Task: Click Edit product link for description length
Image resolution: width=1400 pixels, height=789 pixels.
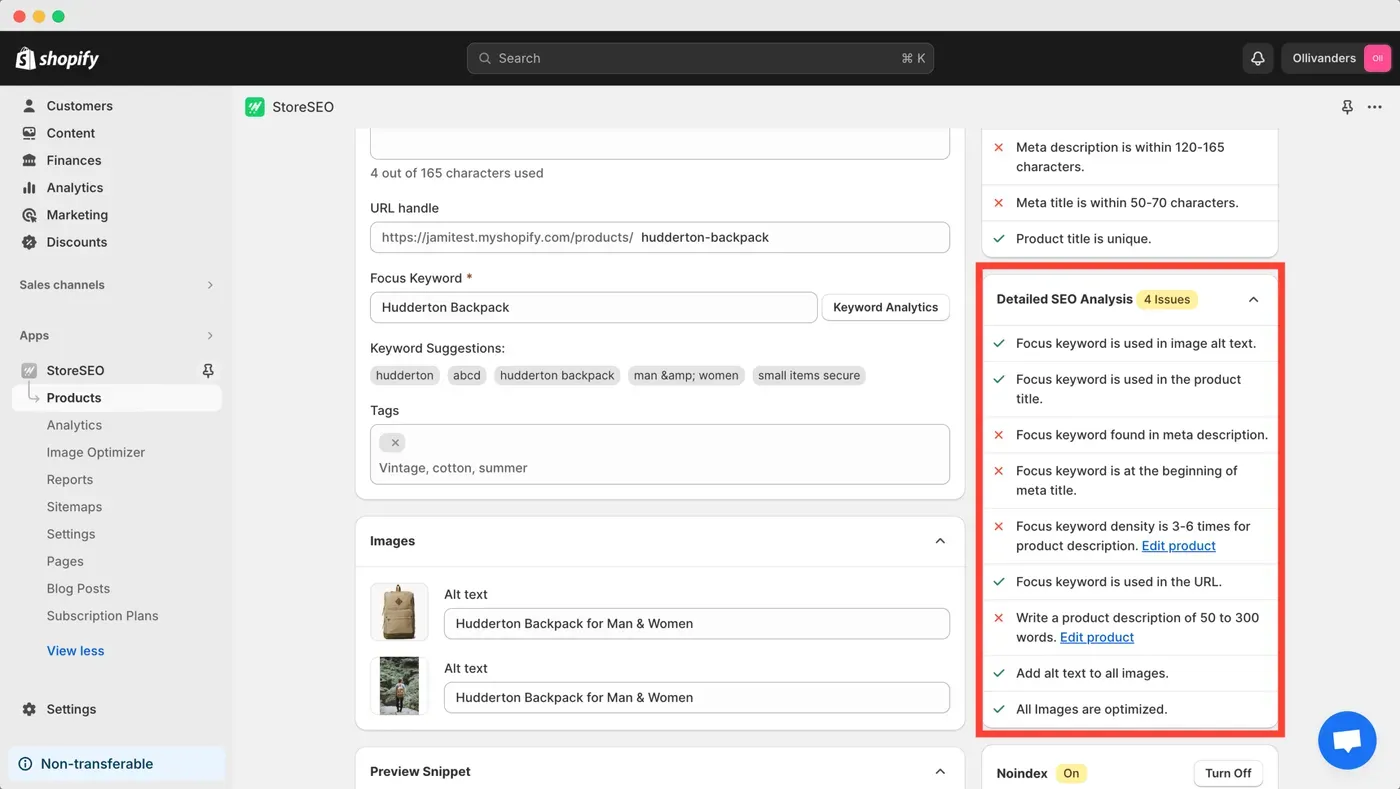Action: coord(1097,638)
